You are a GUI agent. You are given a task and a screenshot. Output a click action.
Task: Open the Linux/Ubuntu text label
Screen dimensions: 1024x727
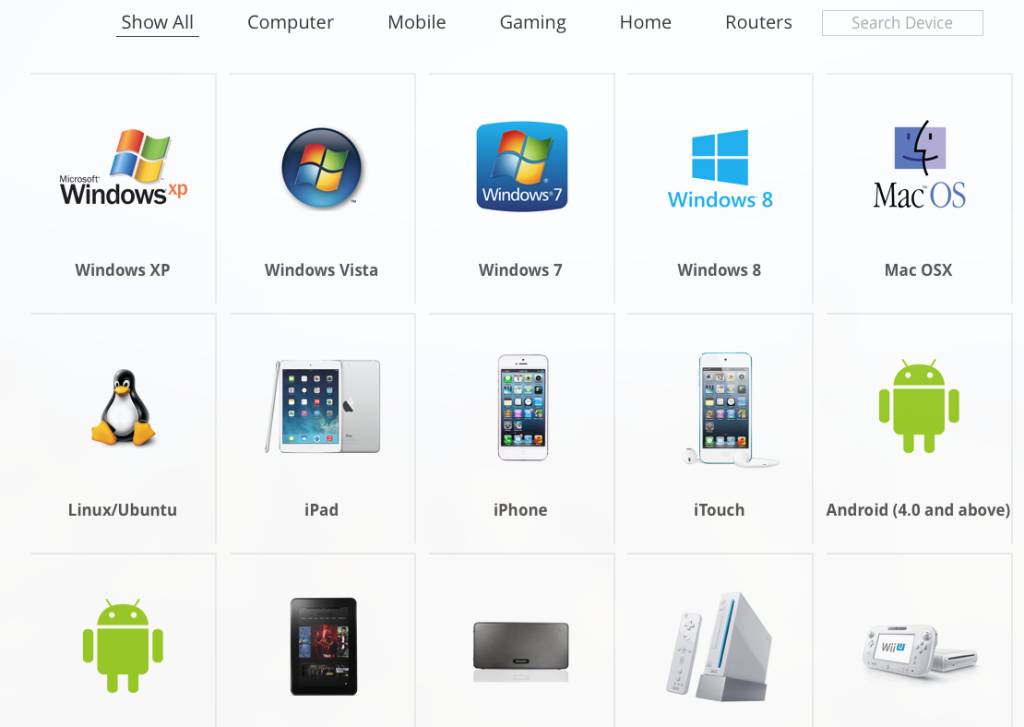pos(123,509)
